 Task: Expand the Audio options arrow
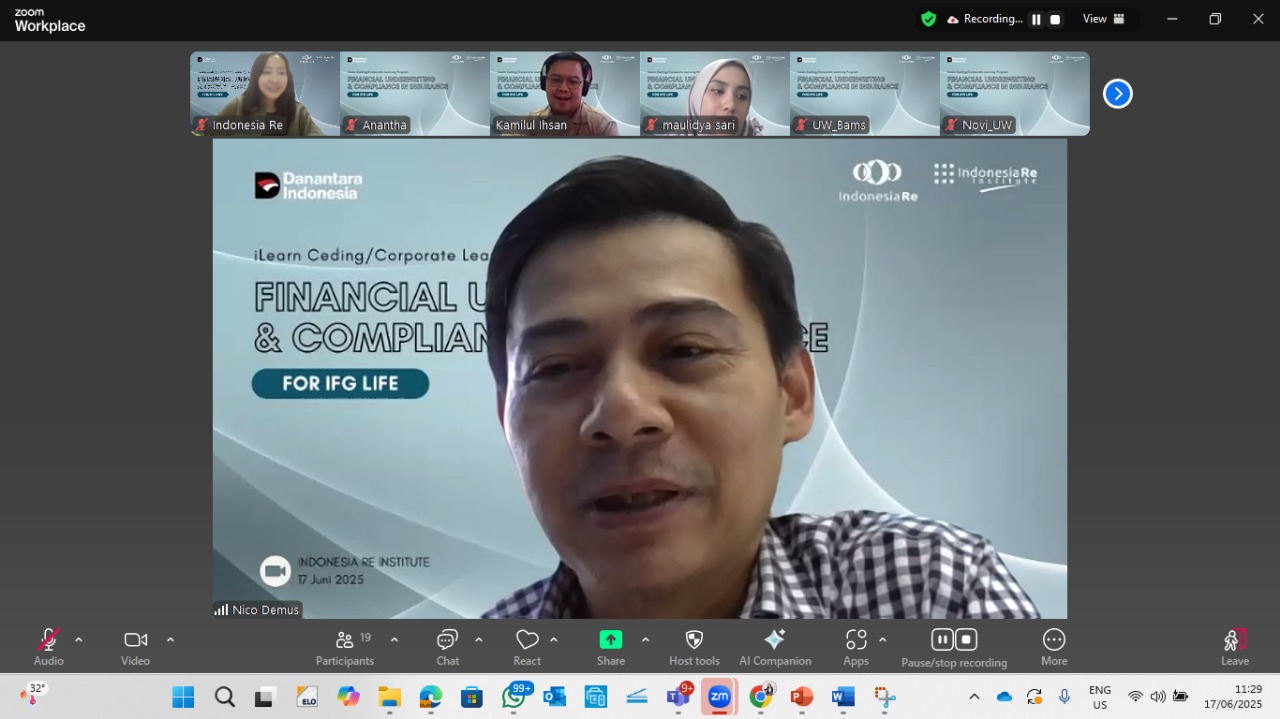[x=79, y=640]
